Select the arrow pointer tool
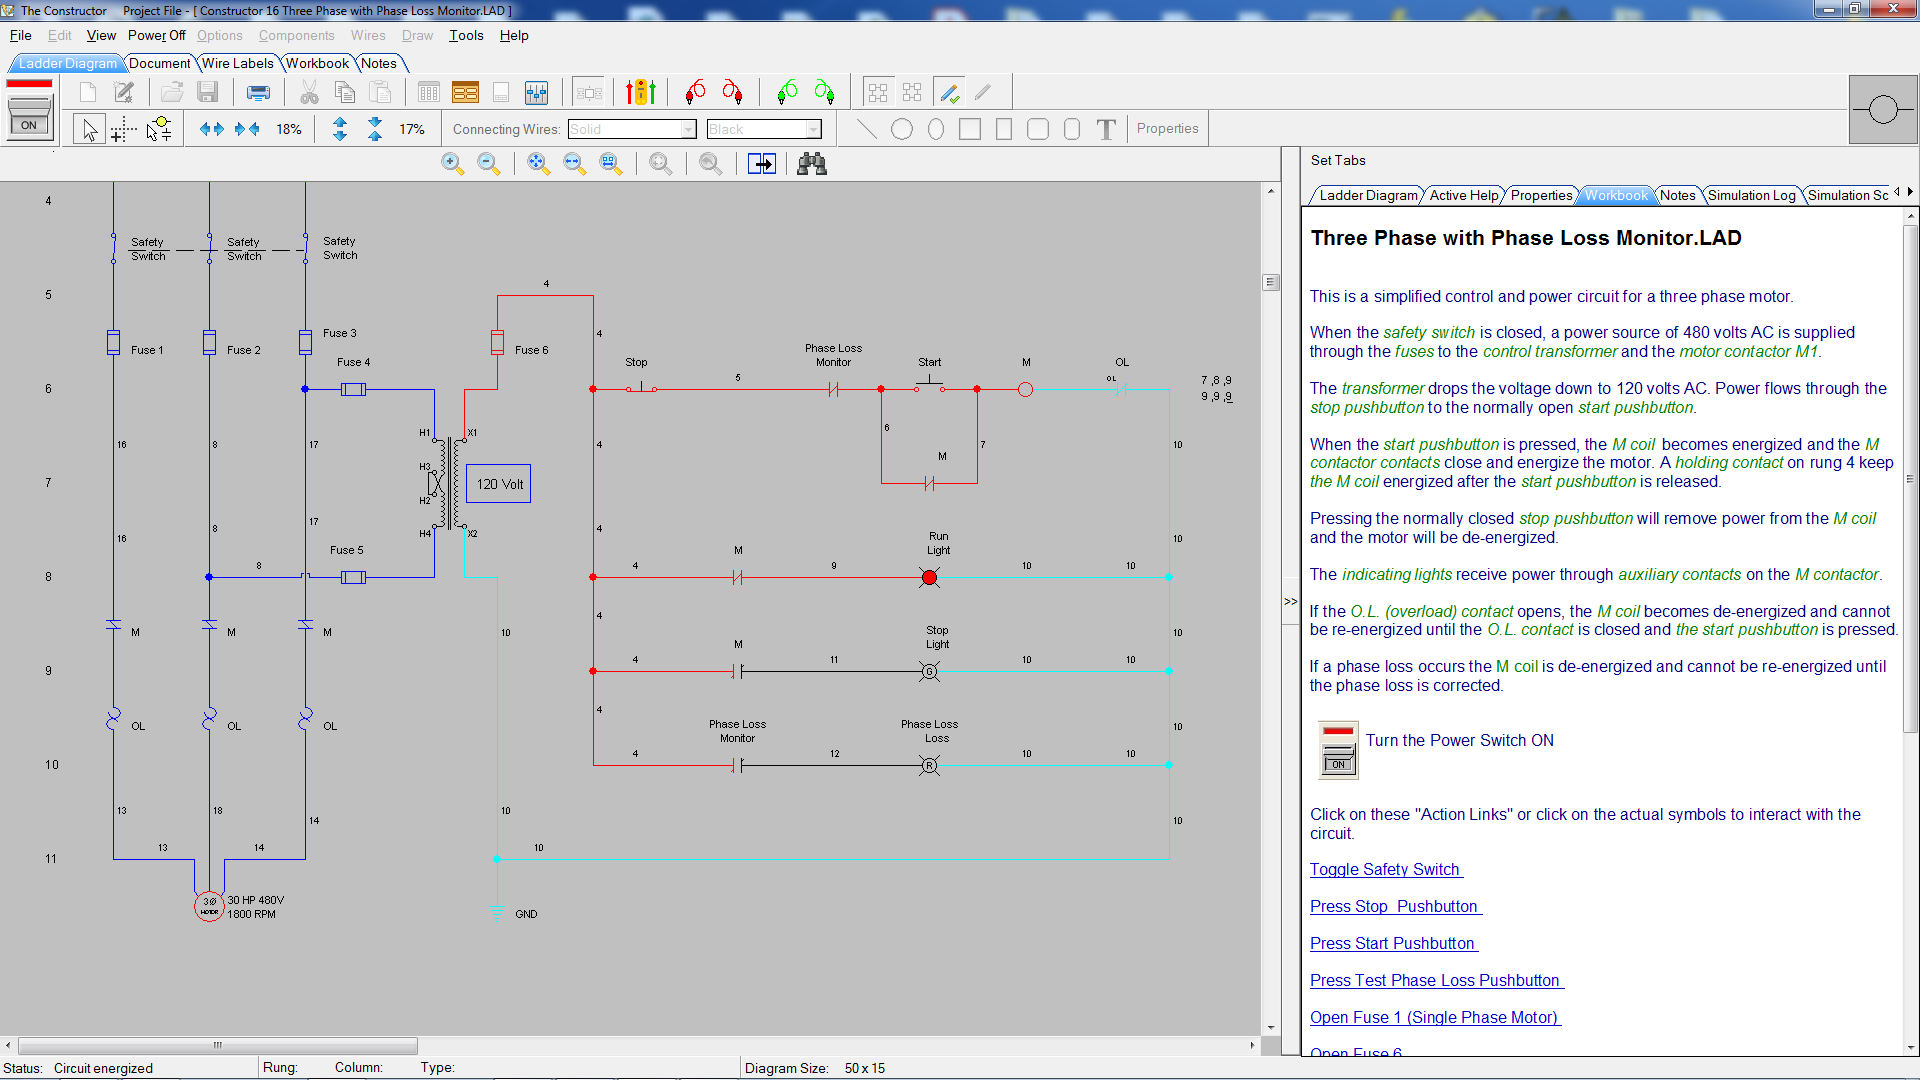Viewport: 1920px width, 1080px height. [90, 129]
